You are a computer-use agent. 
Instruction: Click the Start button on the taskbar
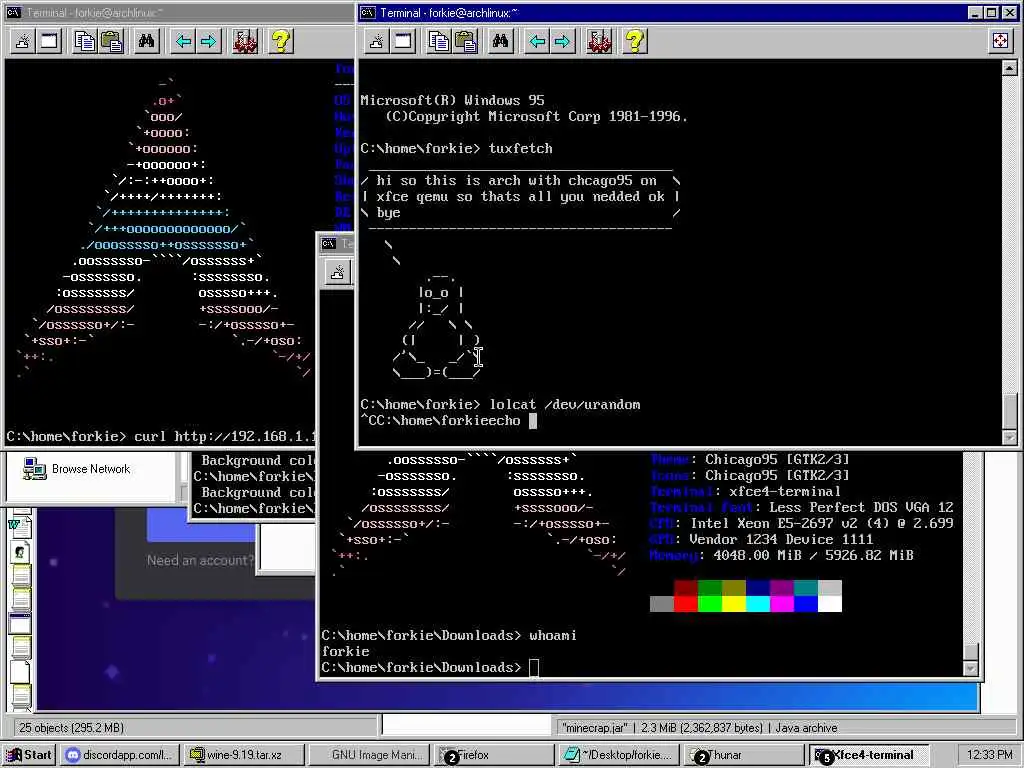point(29,755)
